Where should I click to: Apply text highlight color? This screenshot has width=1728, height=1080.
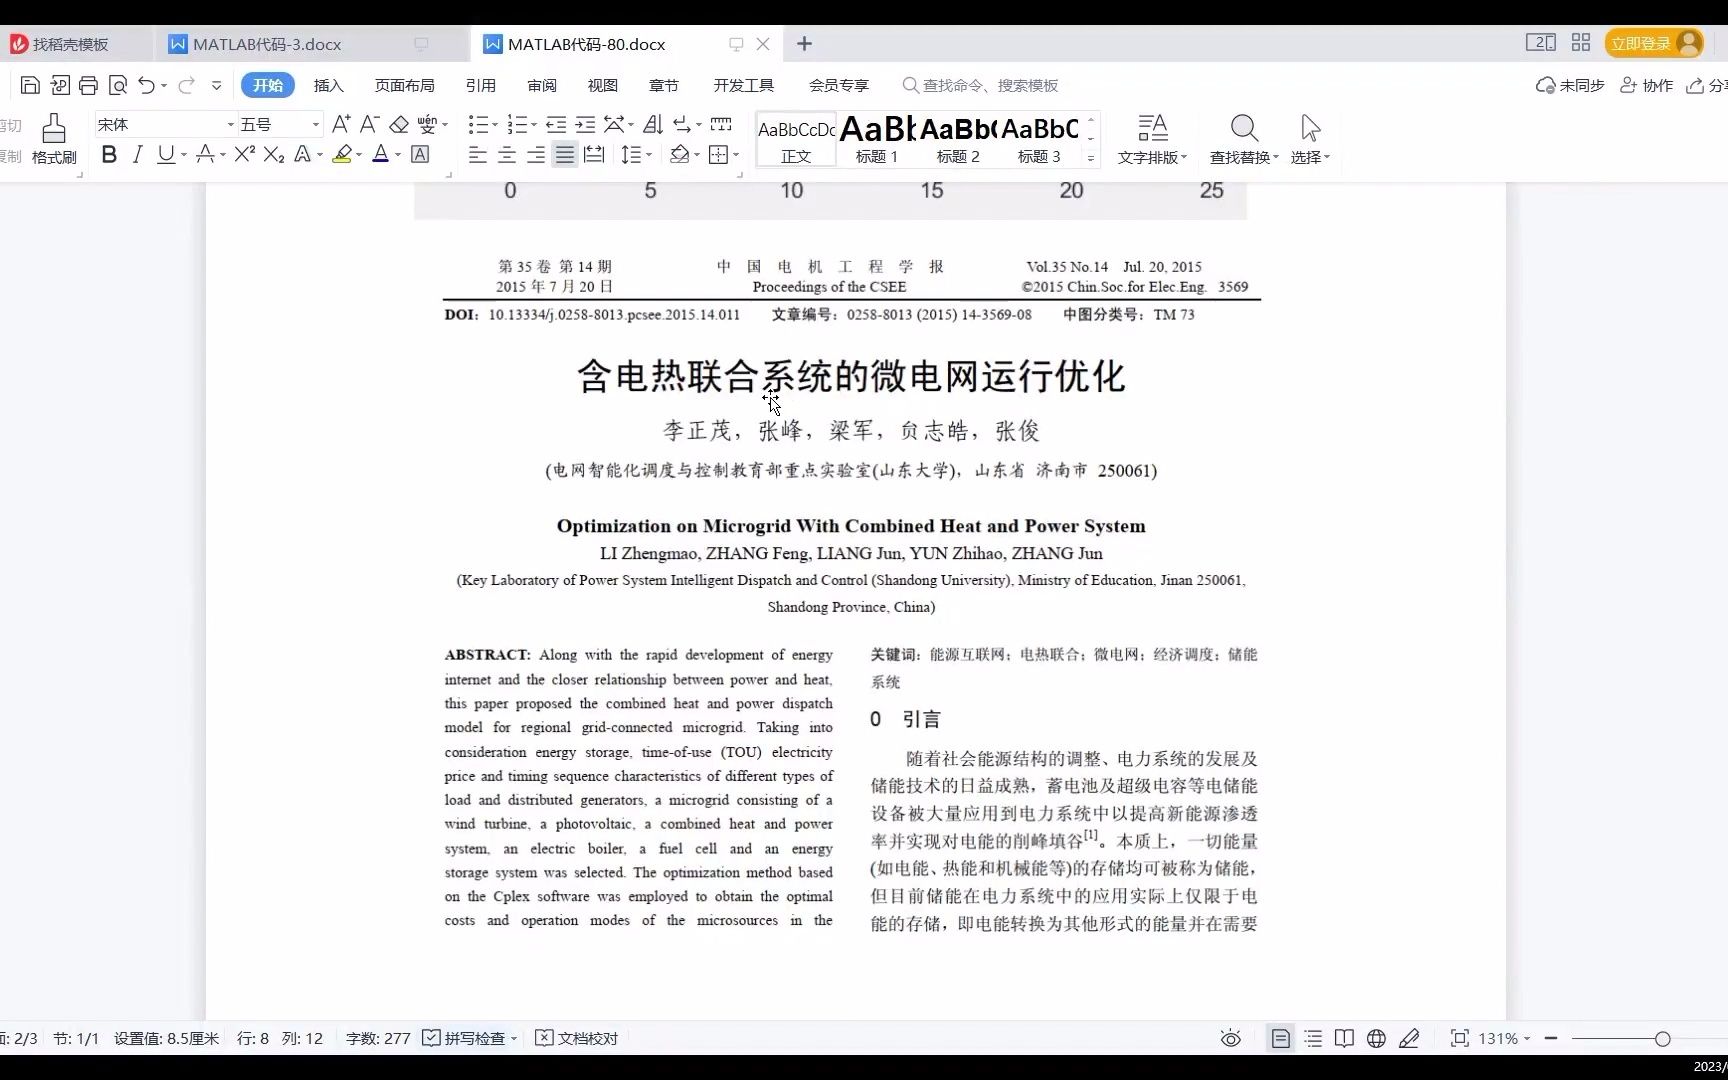[342, 154]
